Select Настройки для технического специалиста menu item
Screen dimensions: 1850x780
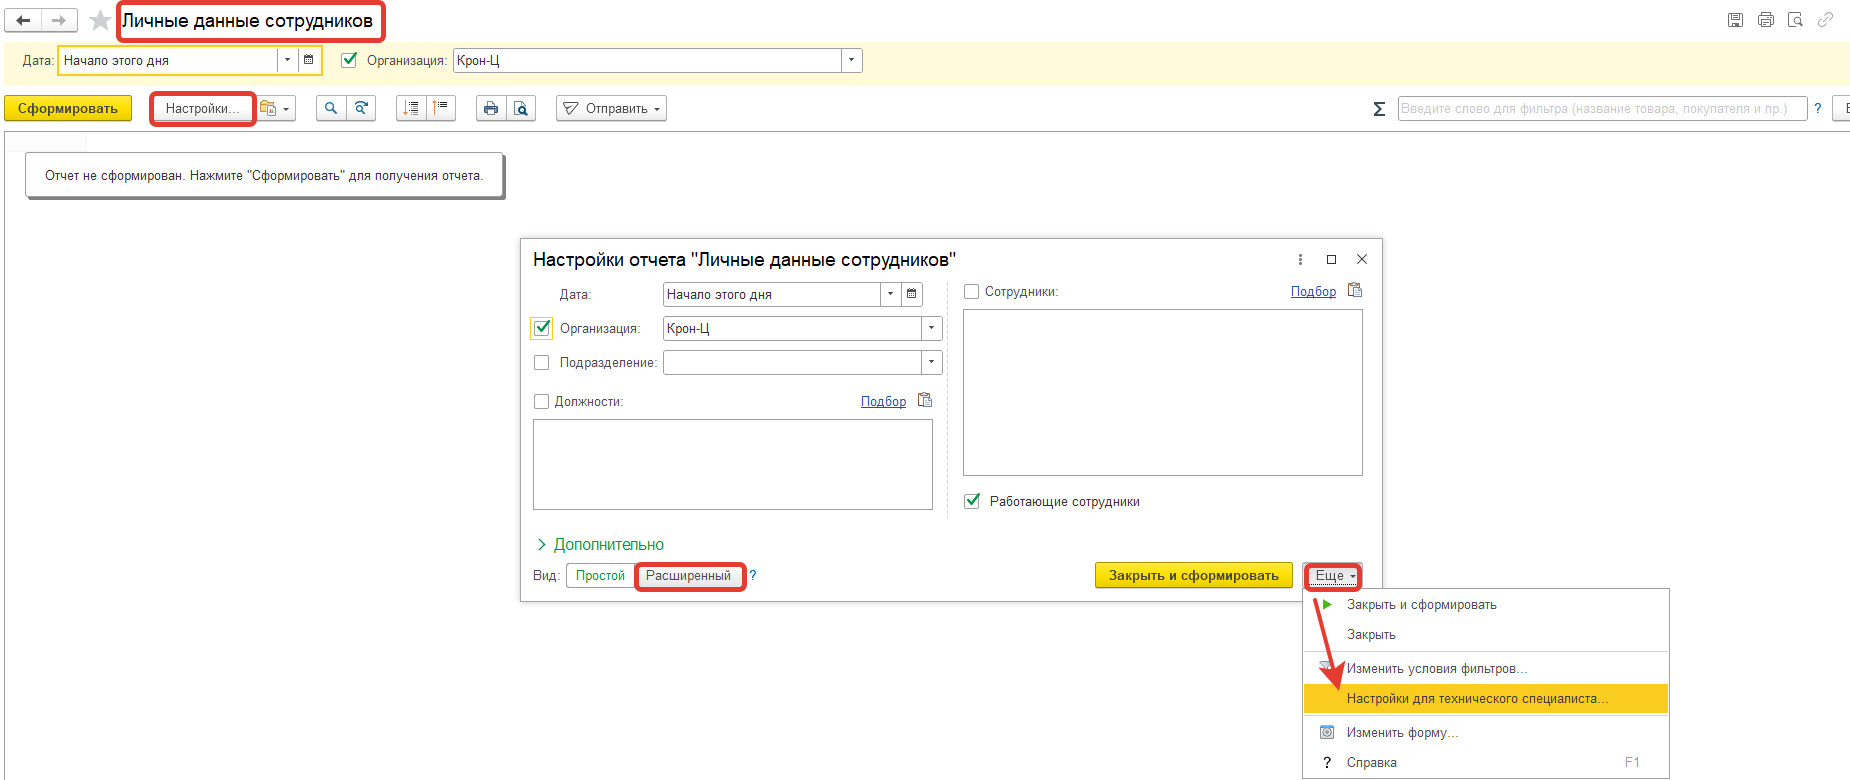click(x=1476, y=698)
